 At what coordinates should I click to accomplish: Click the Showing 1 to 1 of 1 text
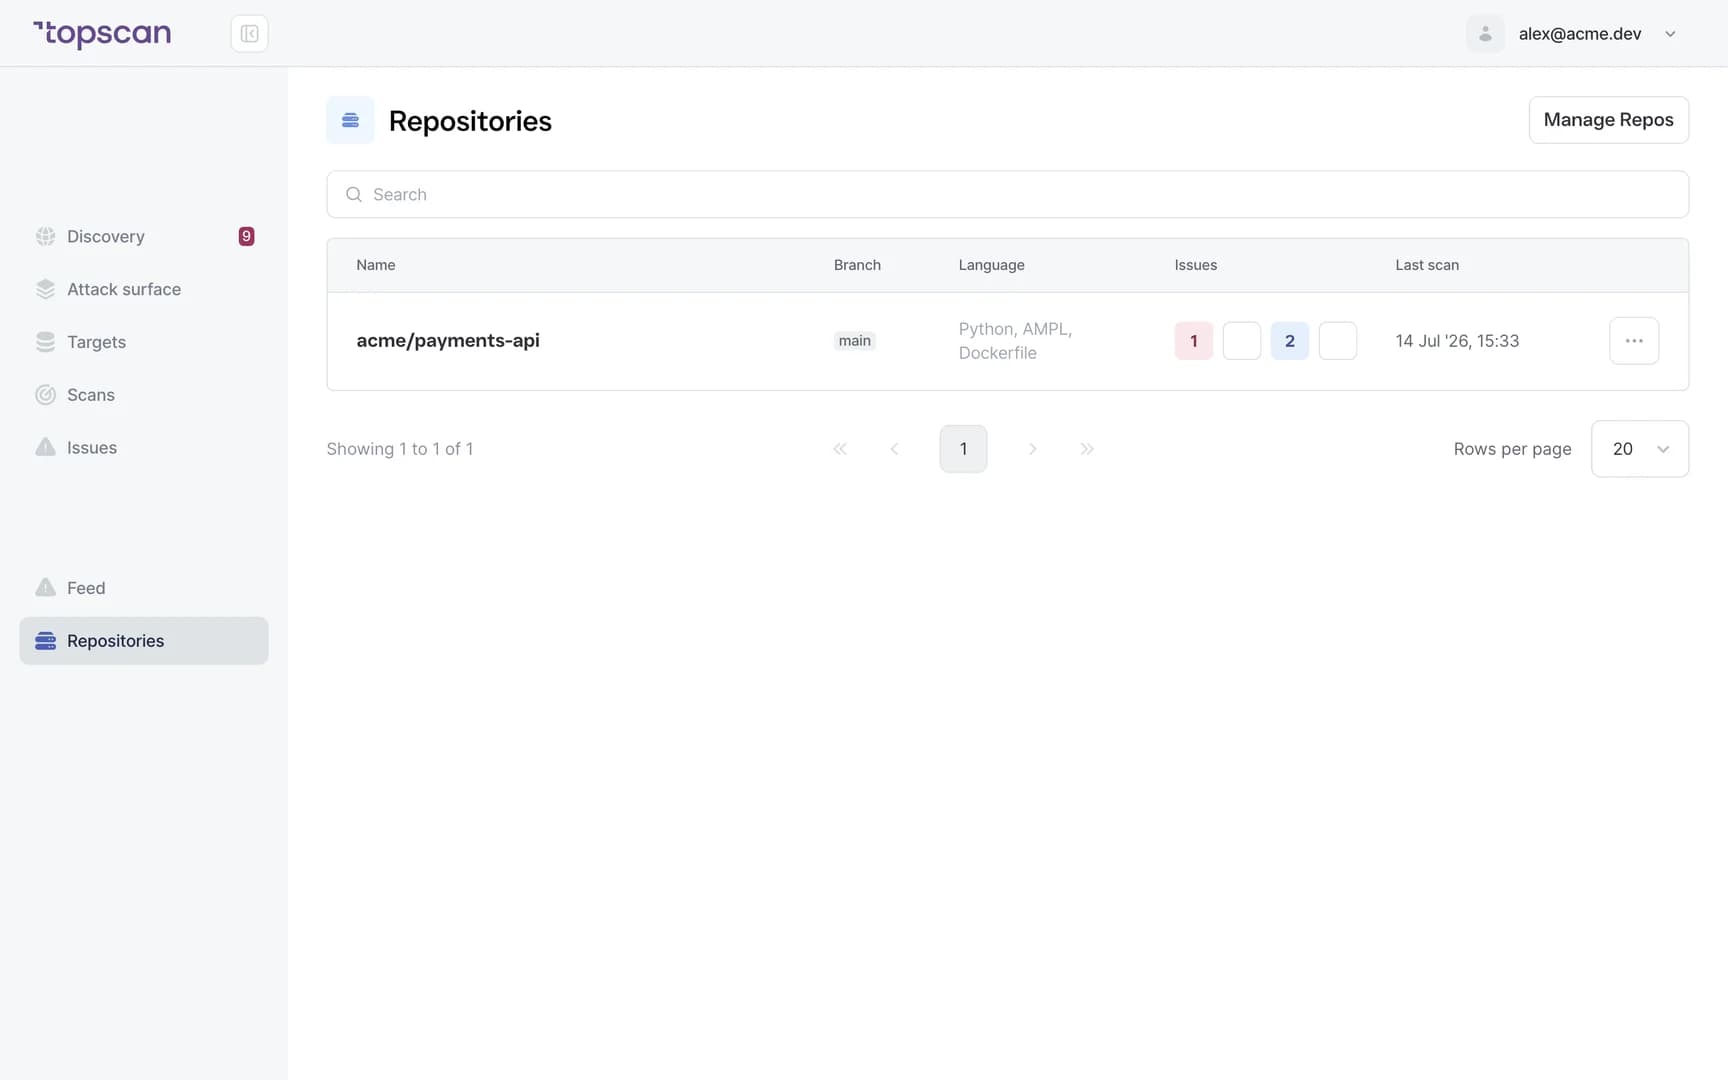(x=400, y=449)
